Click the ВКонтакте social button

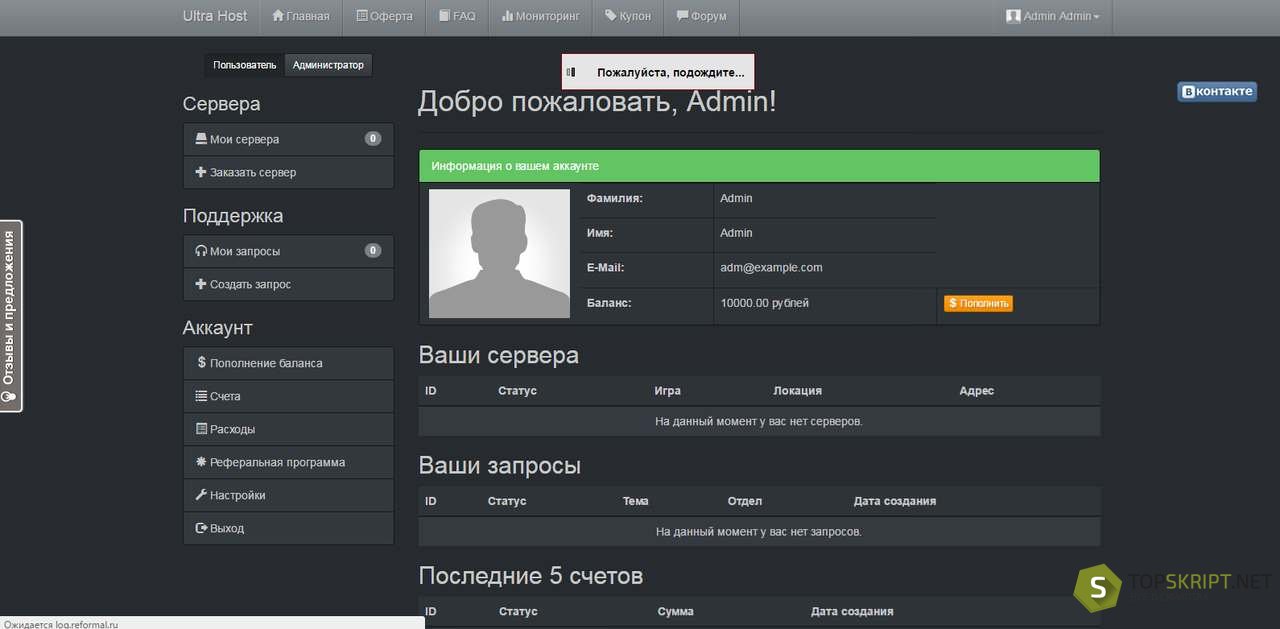coord(1216,92)
